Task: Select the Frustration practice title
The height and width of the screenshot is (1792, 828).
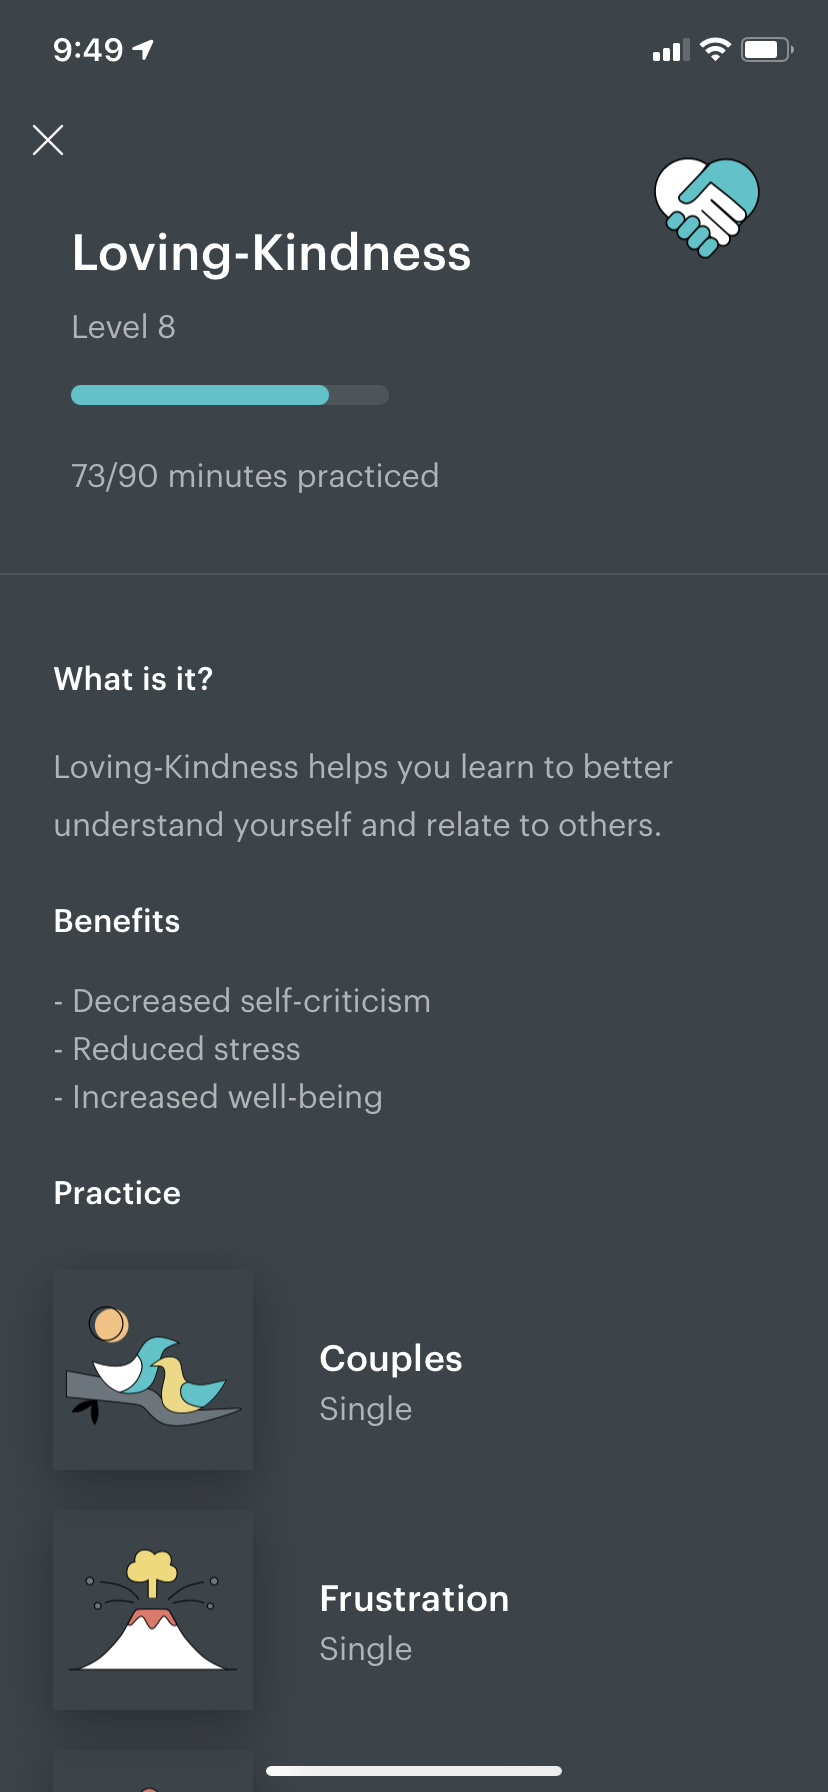Action: [414, 1598]
